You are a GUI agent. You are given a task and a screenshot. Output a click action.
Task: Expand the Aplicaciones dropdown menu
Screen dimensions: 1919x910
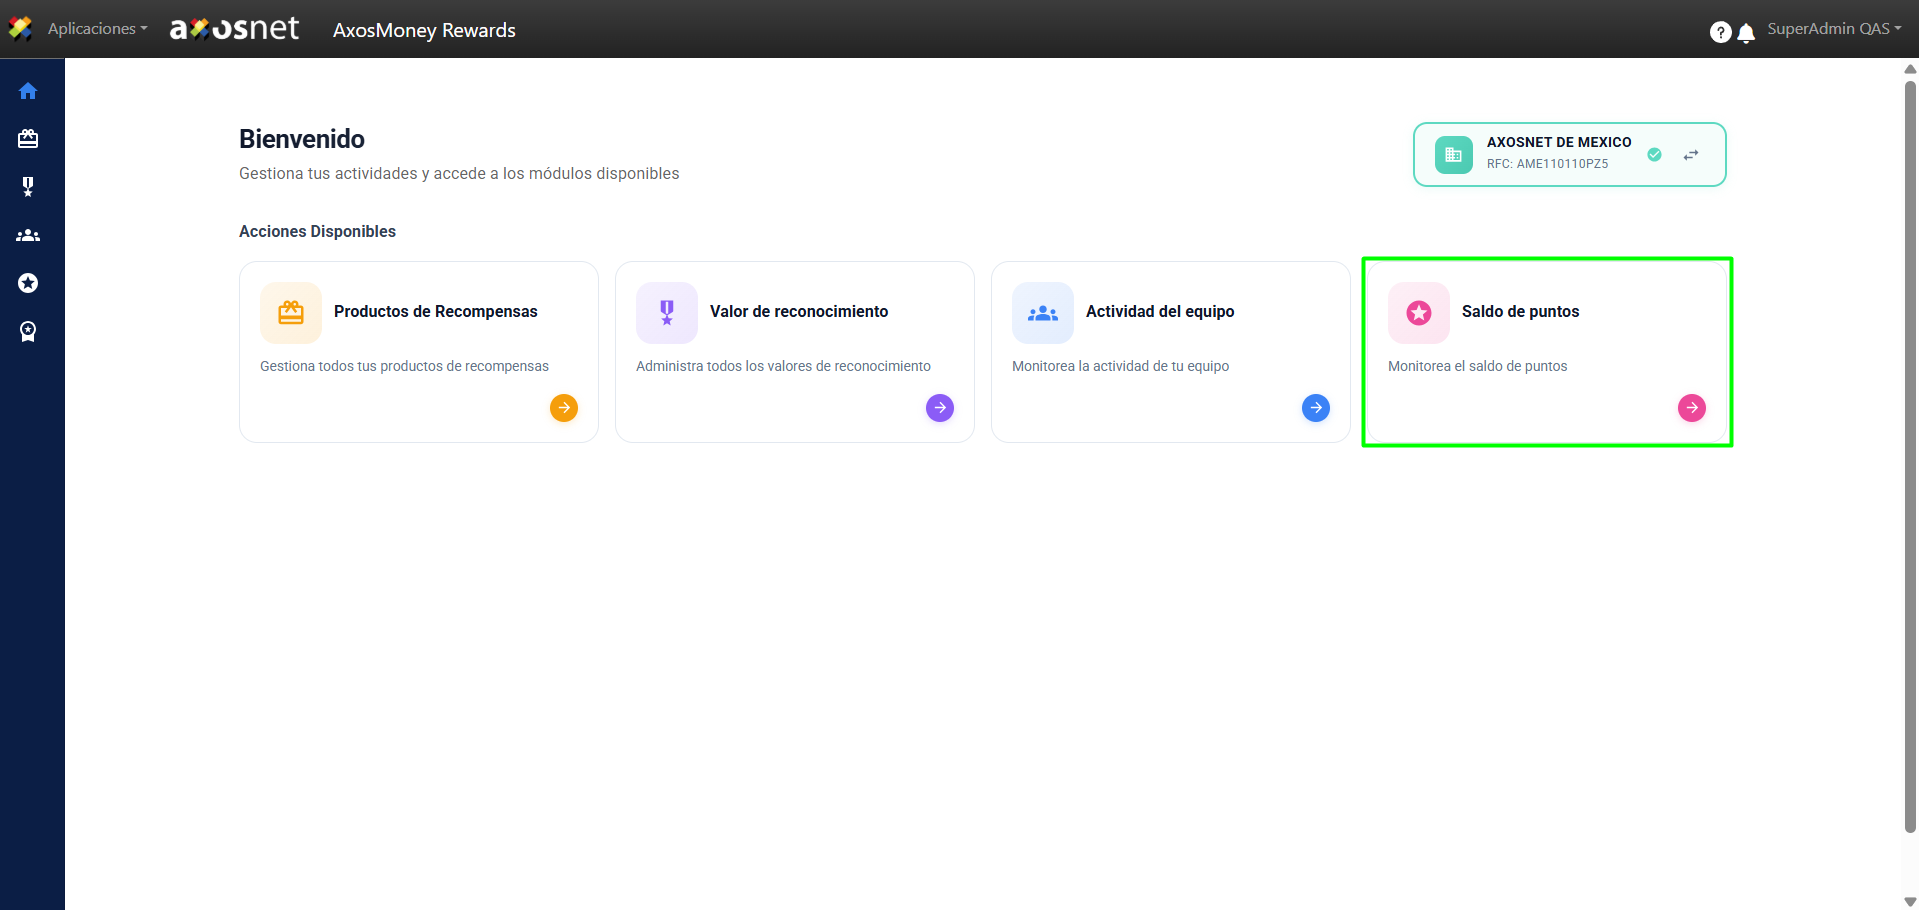click(97, 29)
